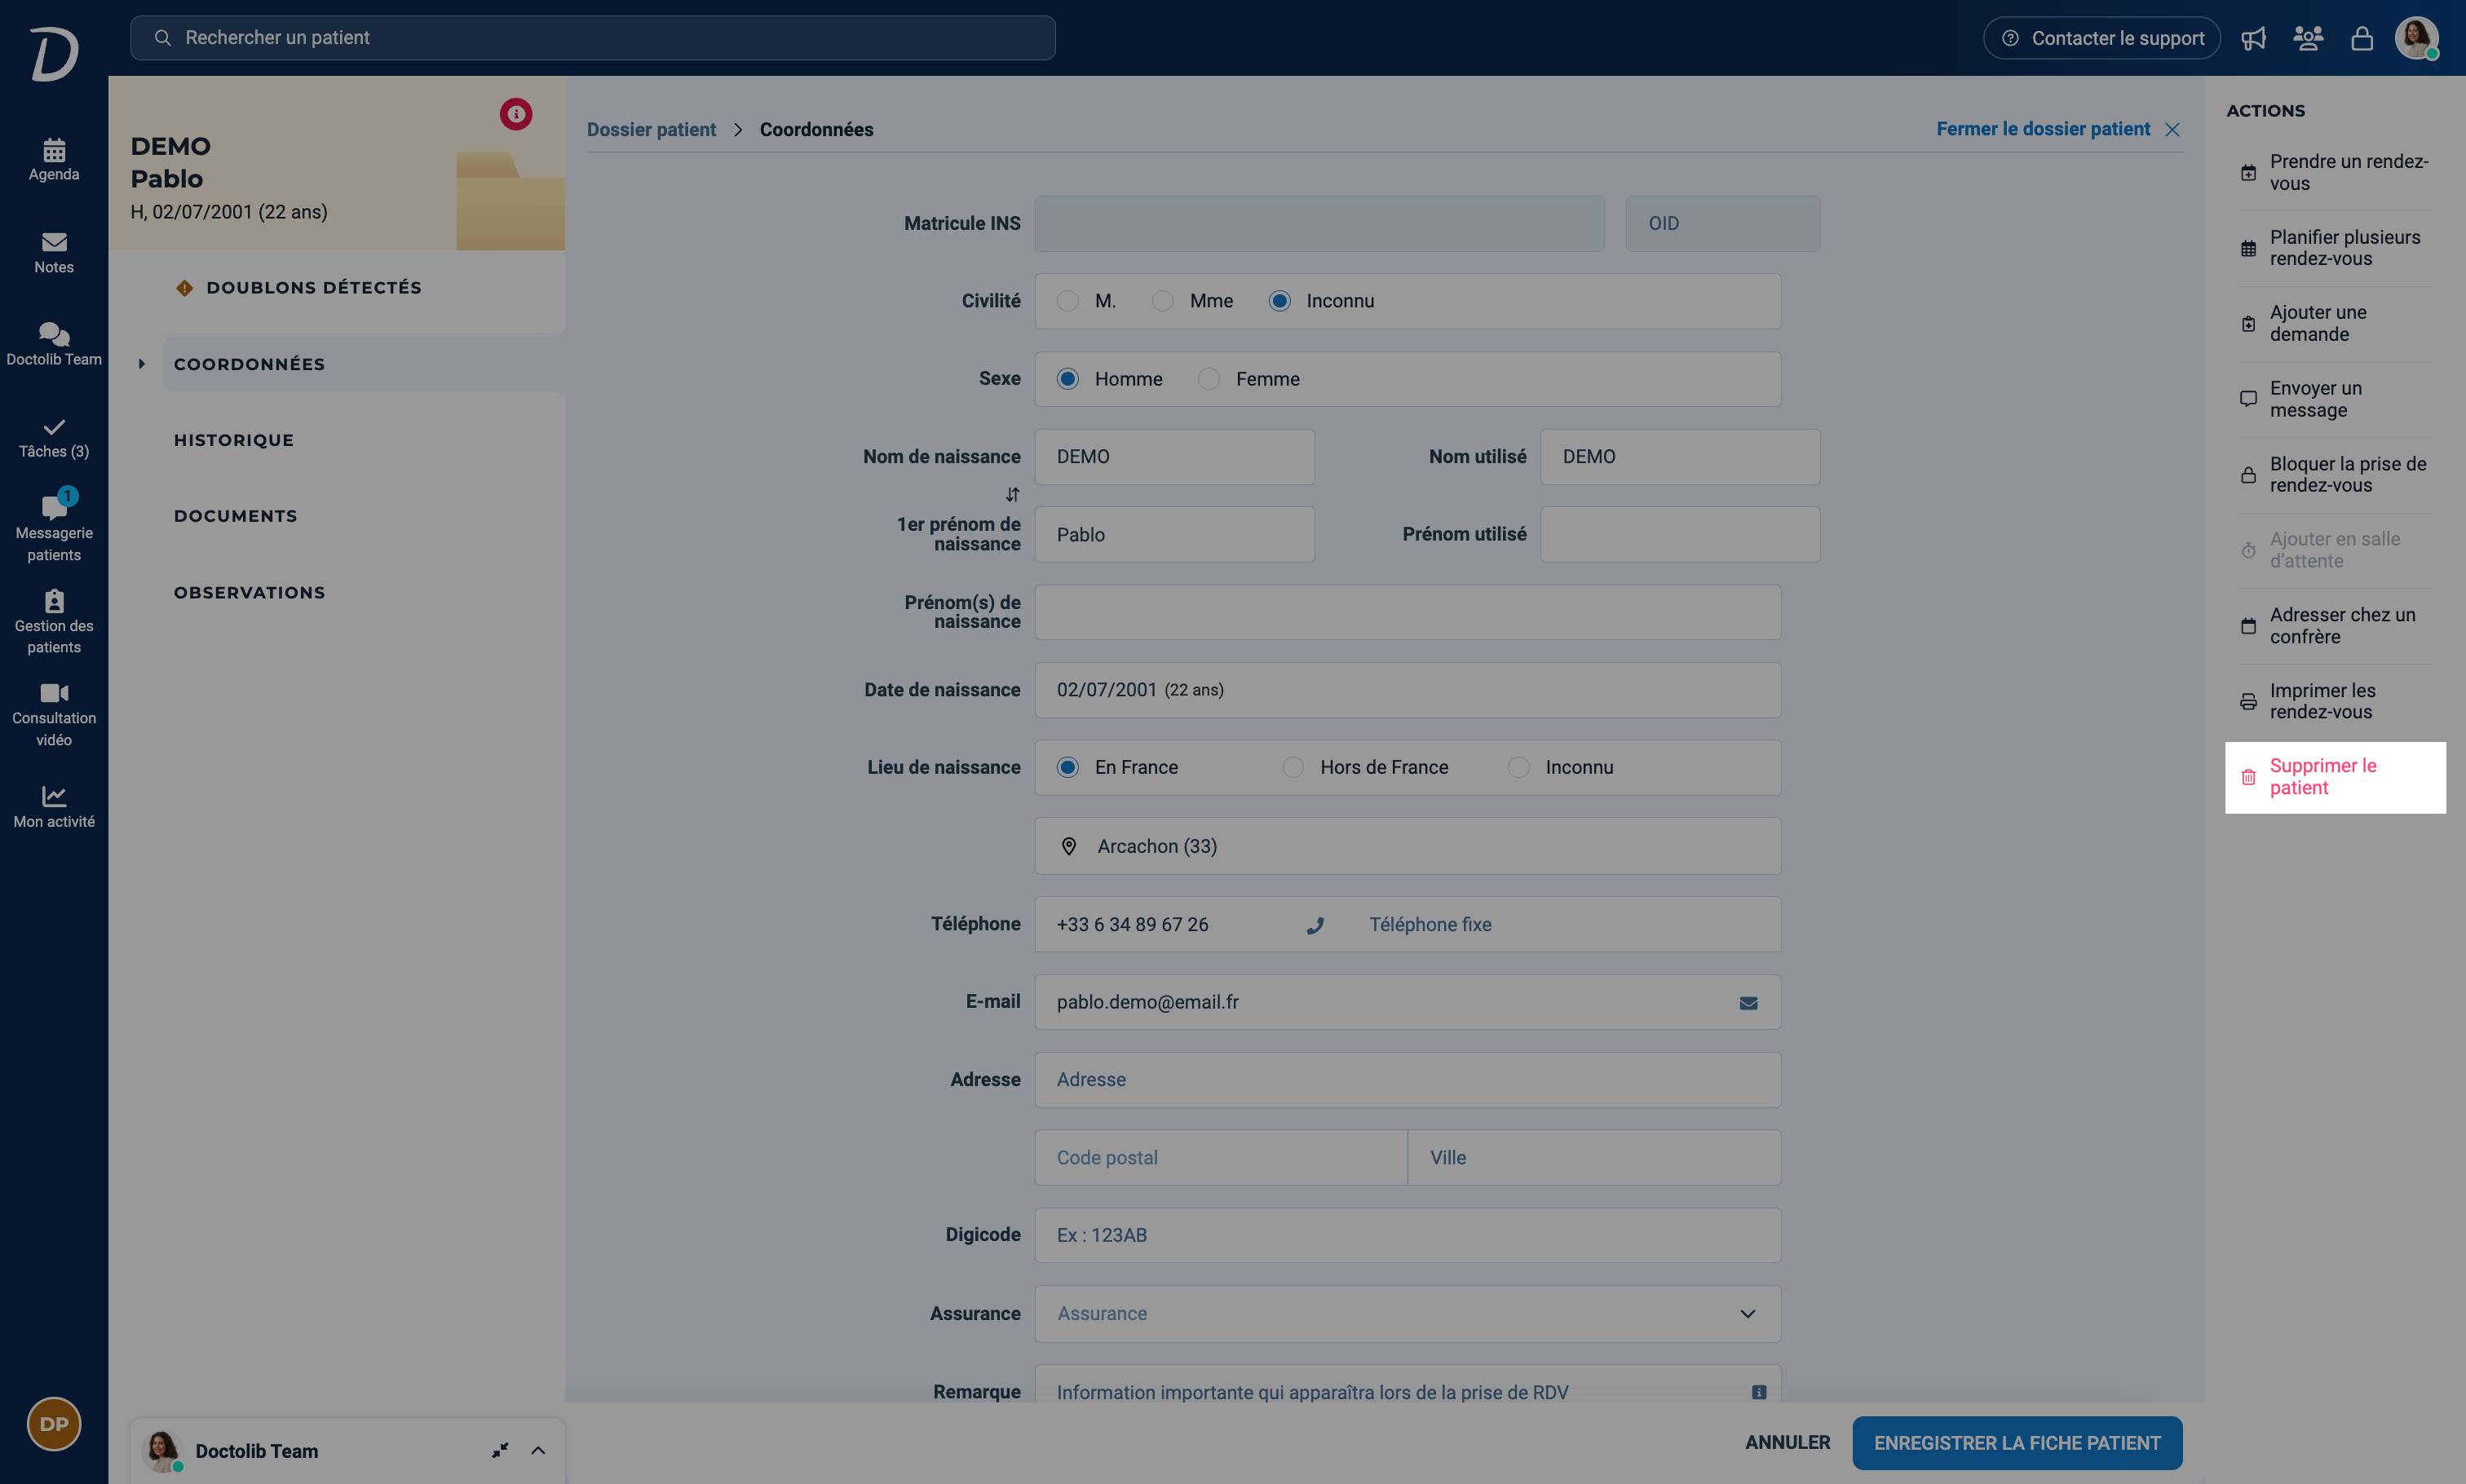Select birthplace En France radio
This screenshot has width=2466, height=1484.
[x=1068, y=767]
